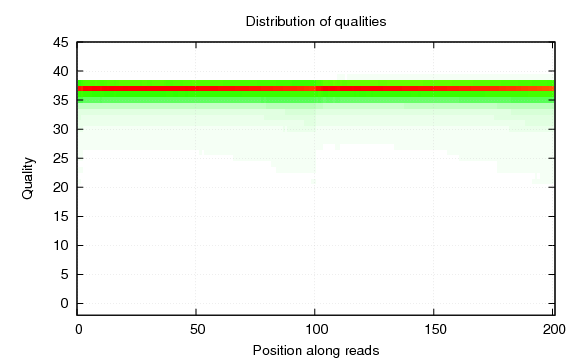Select the "Position along reads" x-axis label
The height and width of the screenshot is (360, 576).
pyautogui.click(x=316, y=350)
